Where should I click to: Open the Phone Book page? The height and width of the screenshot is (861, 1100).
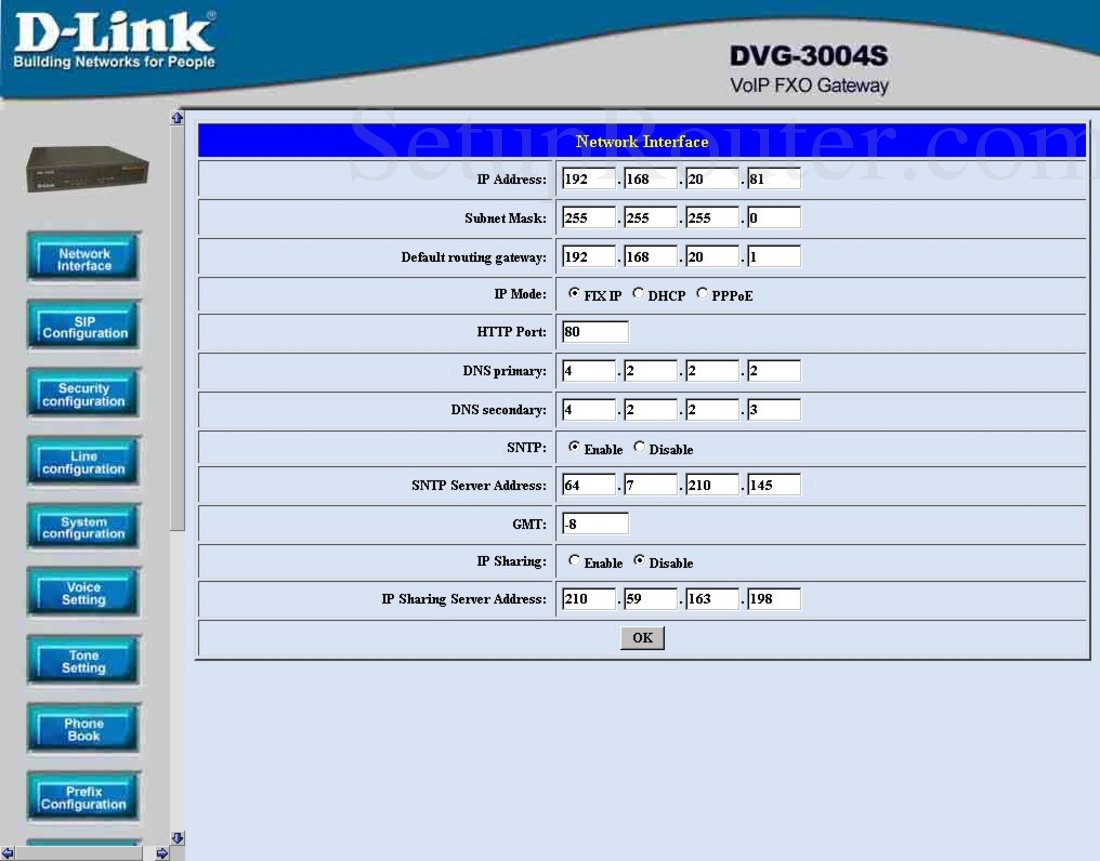pyautogui.click(x=83, y=727)
